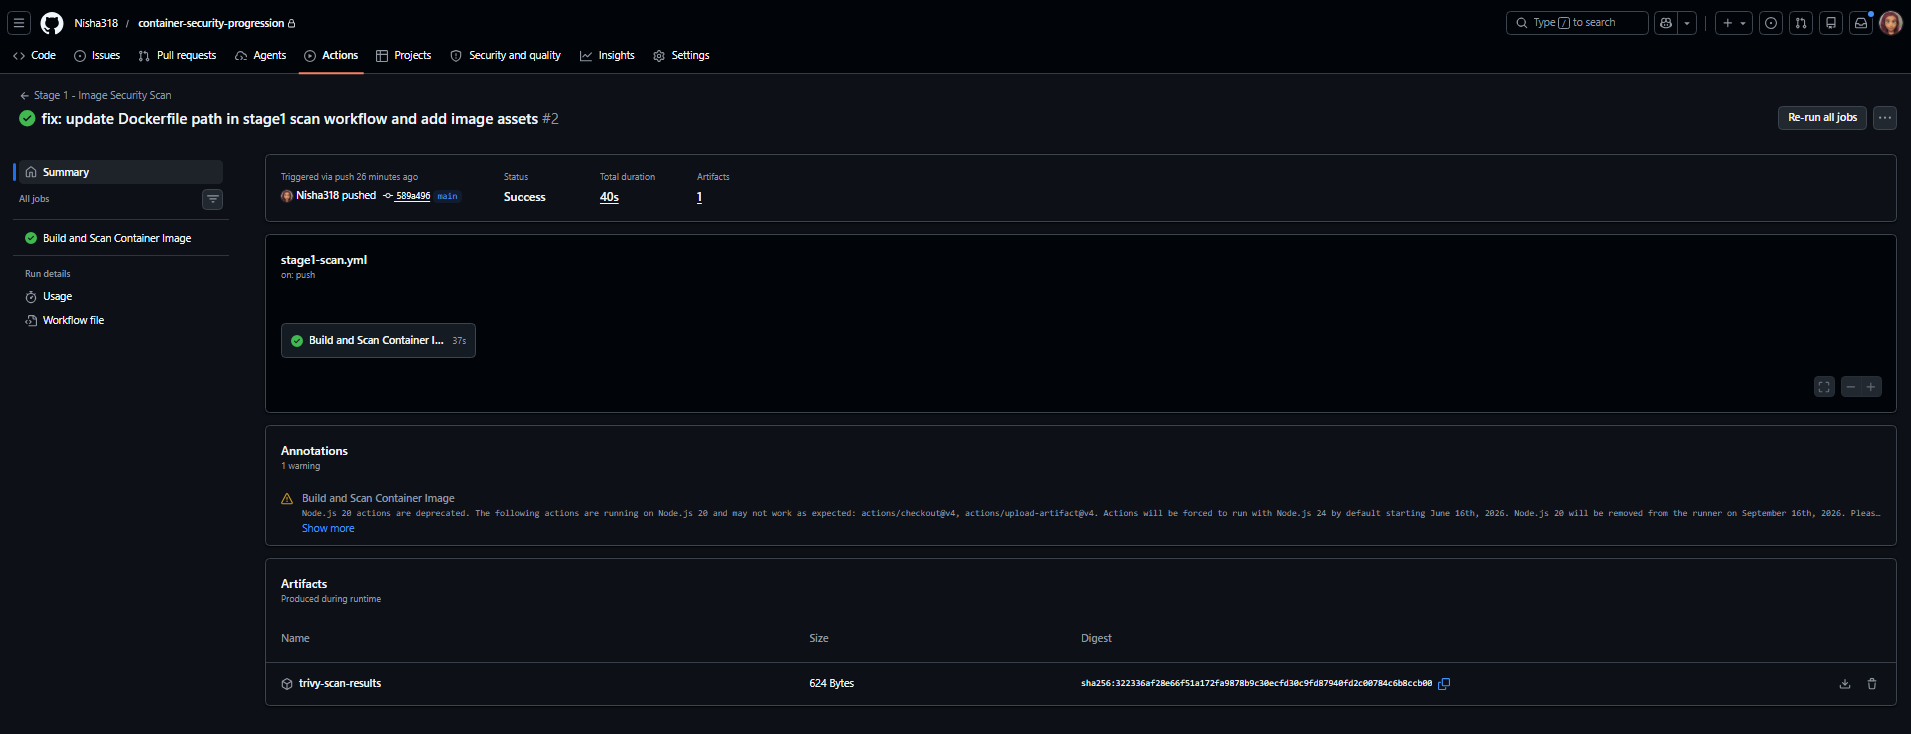Zoom out the workflow graph

[1851, 387]
